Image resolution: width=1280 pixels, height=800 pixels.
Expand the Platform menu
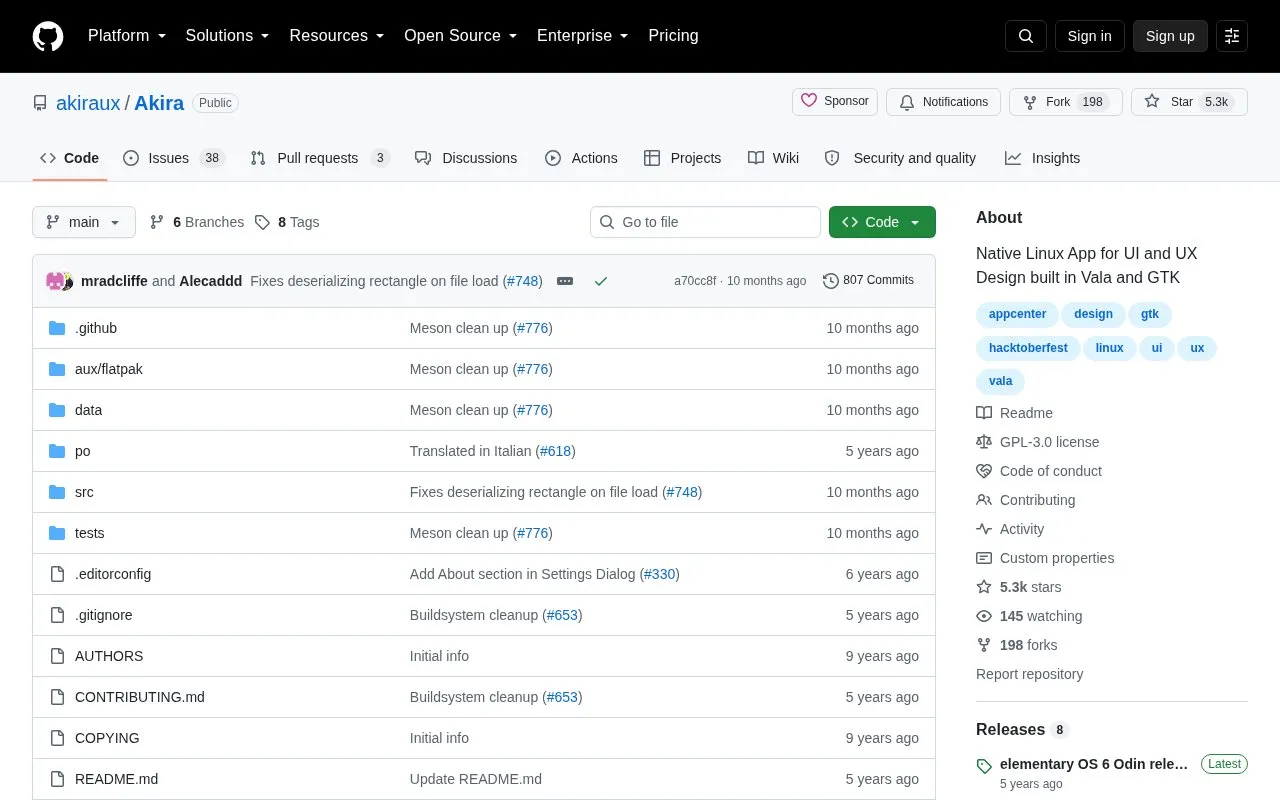(127, 36)
